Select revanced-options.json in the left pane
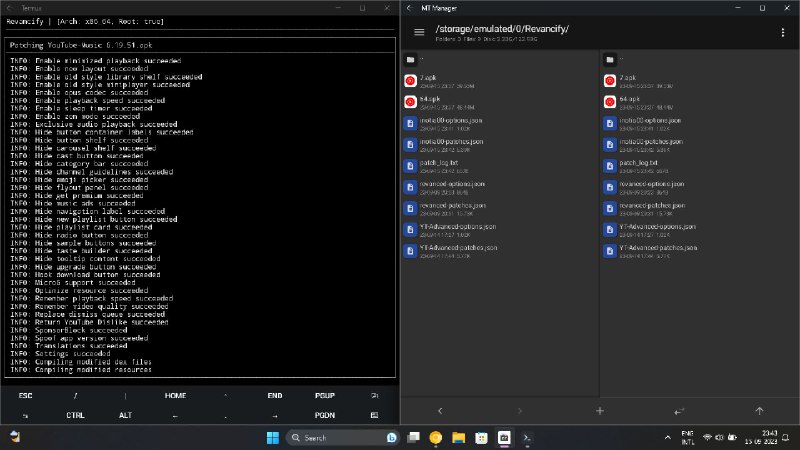Viewport: 800px width, 450px height. [x=500, y=187]
